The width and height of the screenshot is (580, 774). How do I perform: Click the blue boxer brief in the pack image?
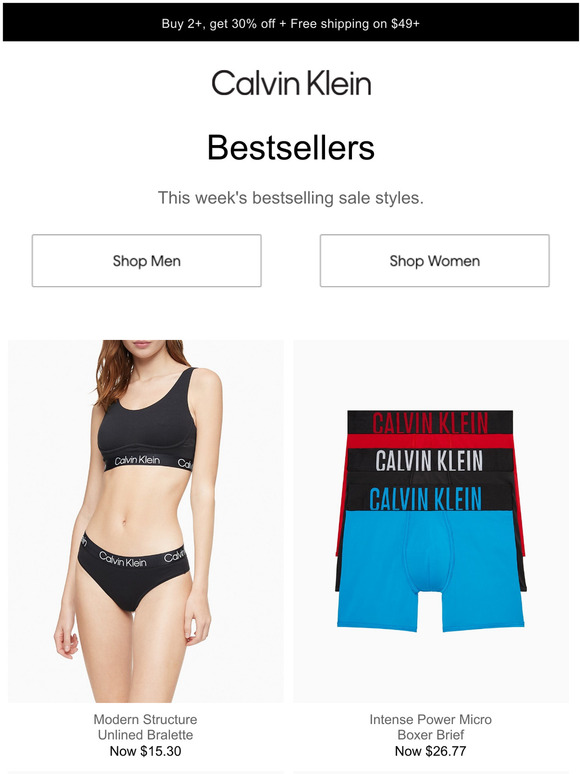tap(430, 570)
